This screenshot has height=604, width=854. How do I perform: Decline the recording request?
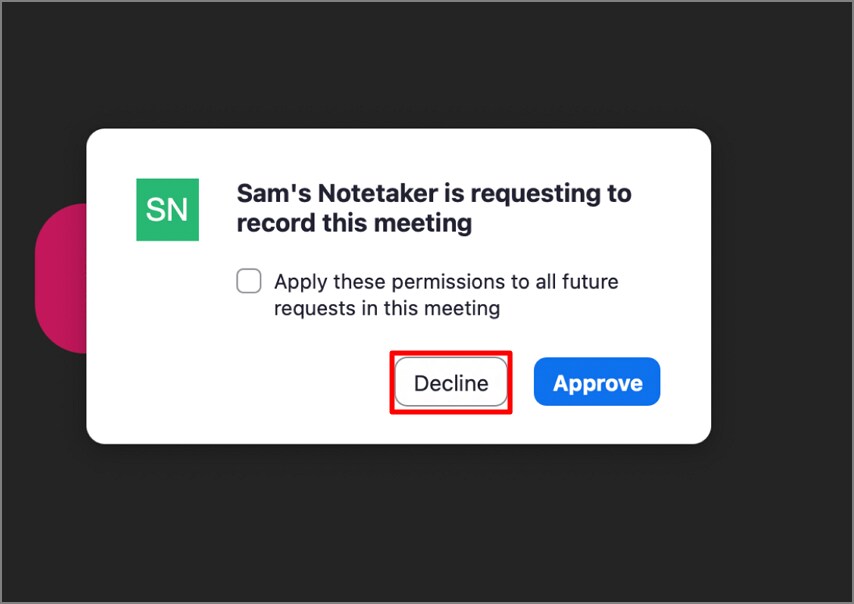[451, 383]
